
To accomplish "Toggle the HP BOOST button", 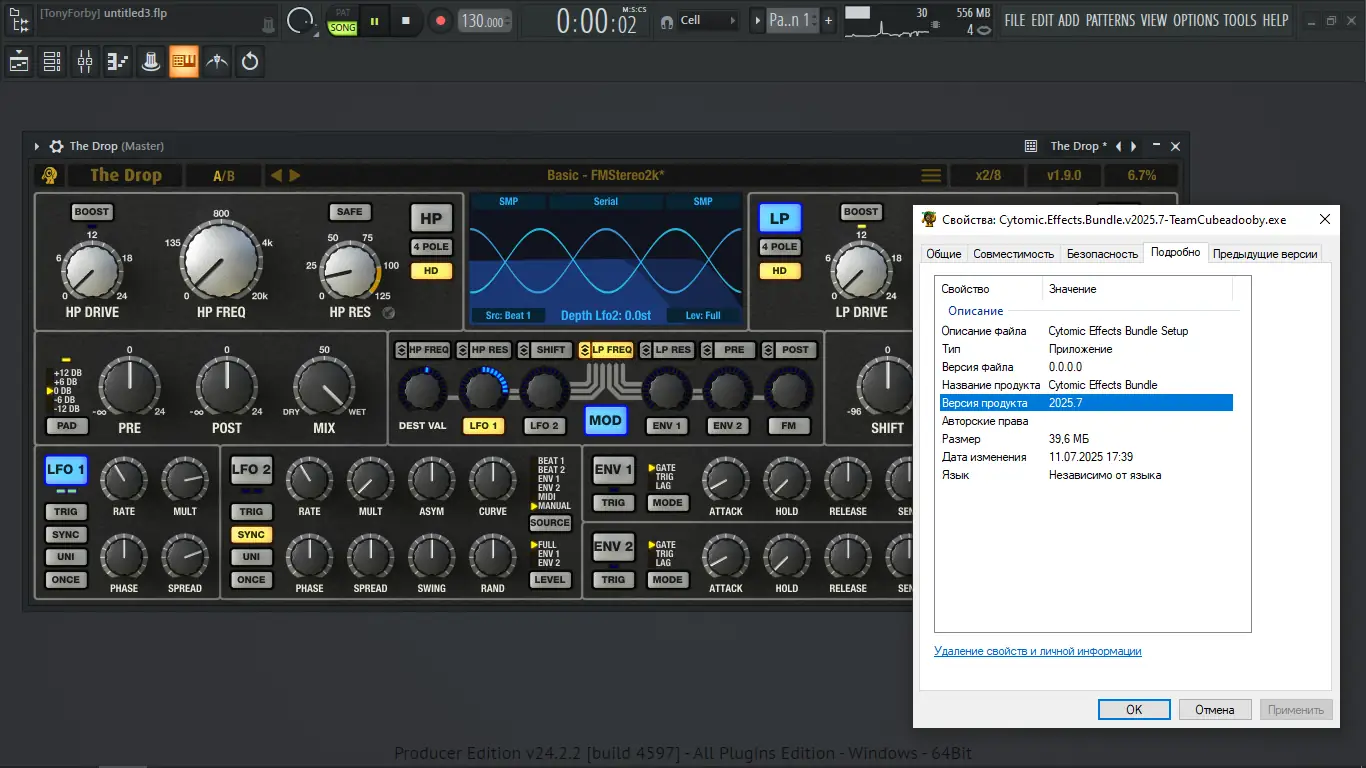I will (x=92, y=212).
